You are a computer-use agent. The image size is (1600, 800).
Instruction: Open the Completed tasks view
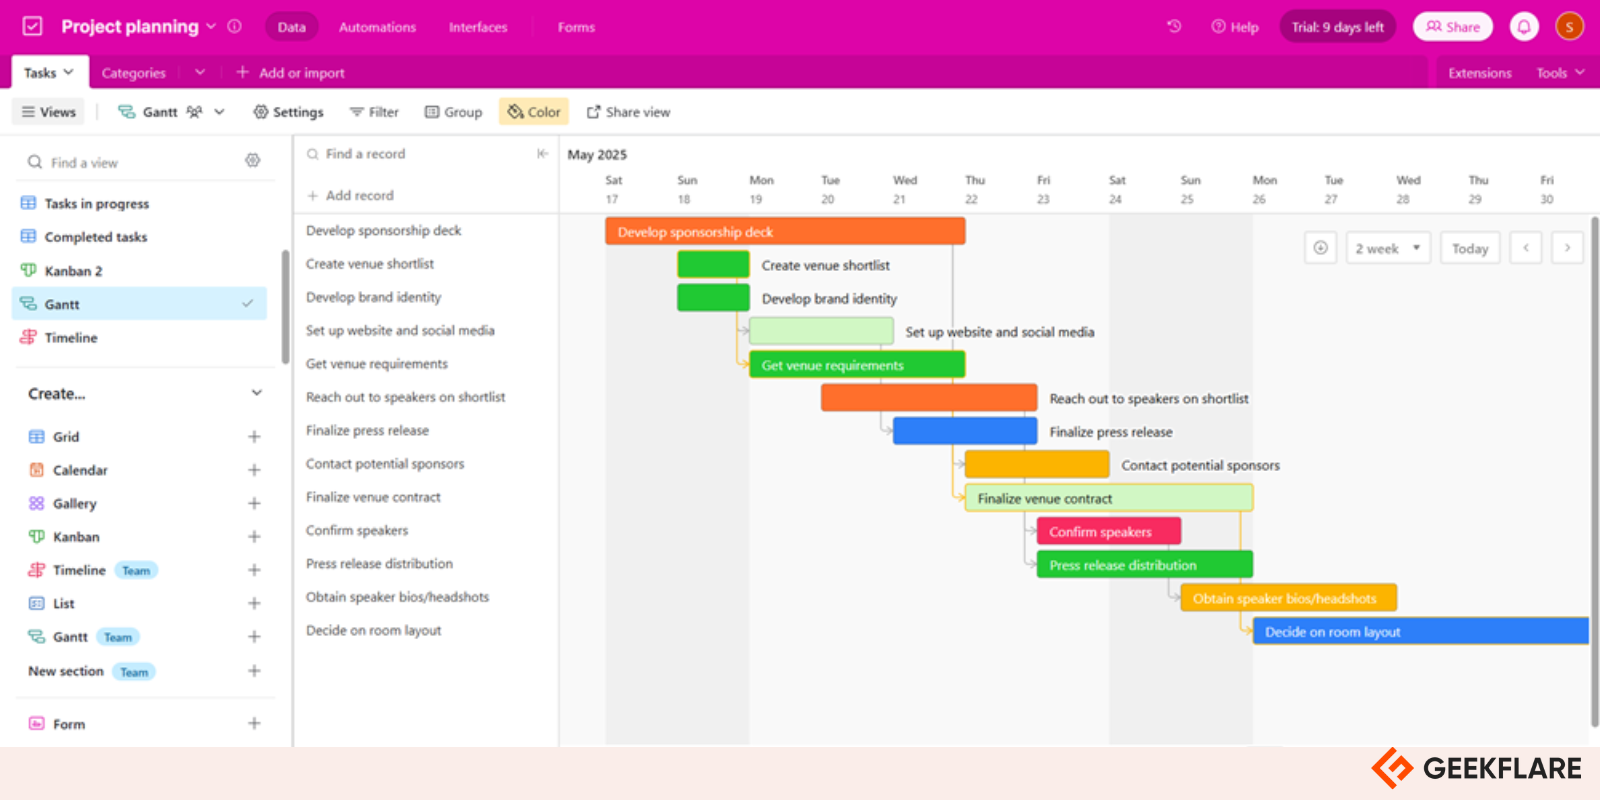140,237
